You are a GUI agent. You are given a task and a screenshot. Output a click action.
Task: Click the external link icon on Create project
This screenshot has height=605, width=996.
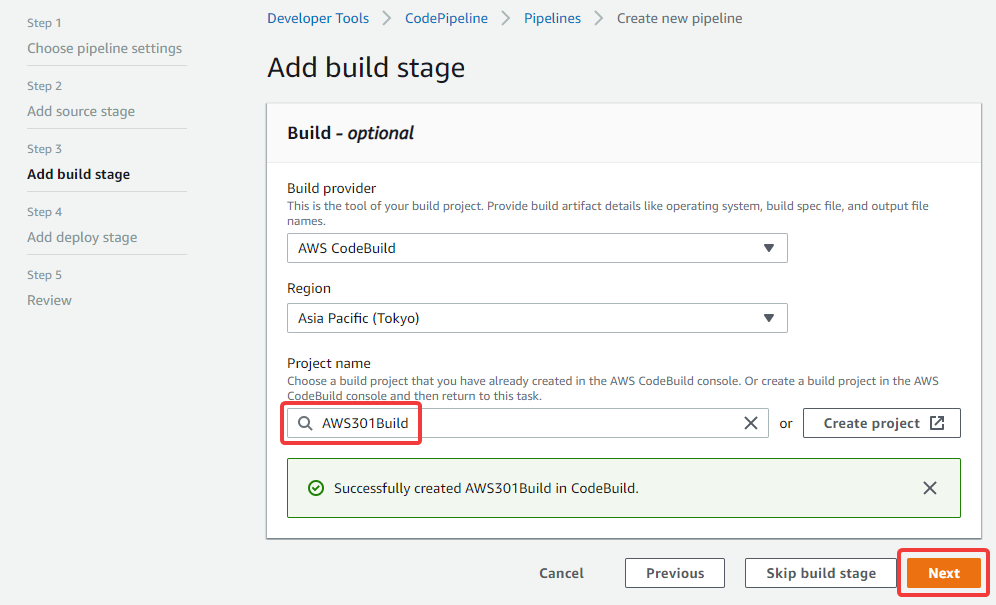point(937,423)
